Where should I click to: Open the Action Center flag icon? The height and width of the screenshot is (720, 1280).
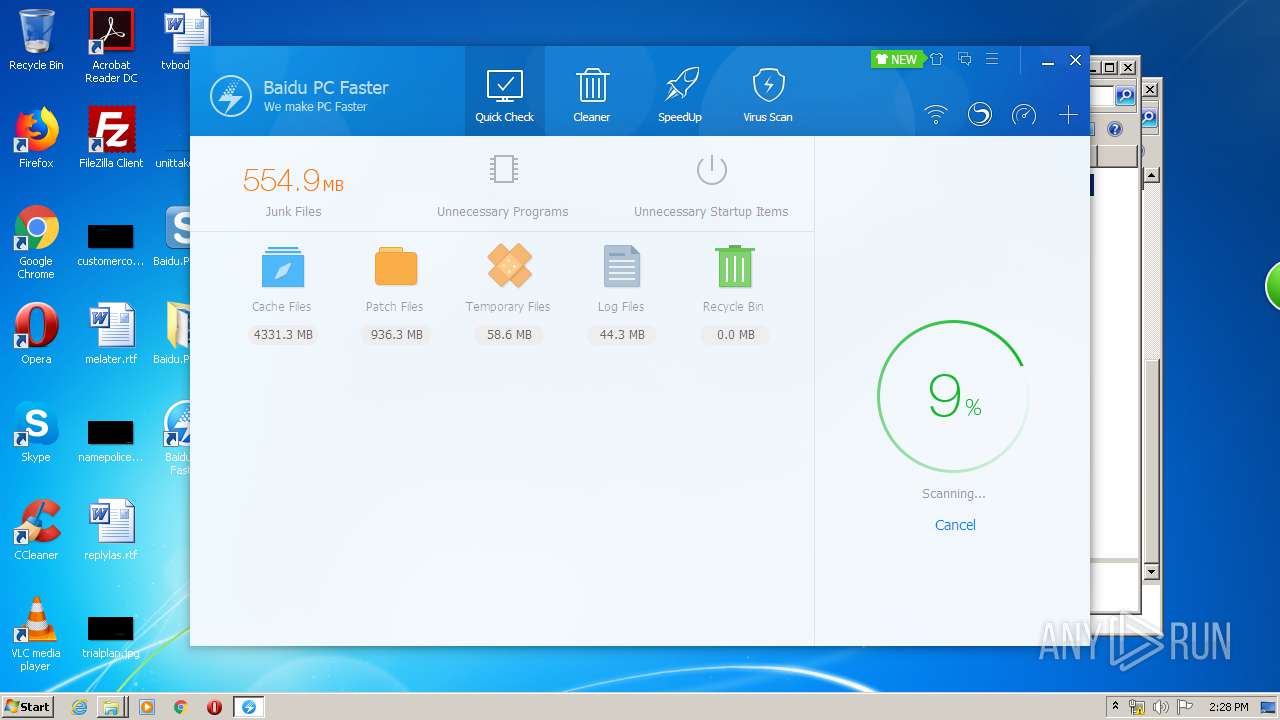pyautogui.click(x=1185, y=708)
